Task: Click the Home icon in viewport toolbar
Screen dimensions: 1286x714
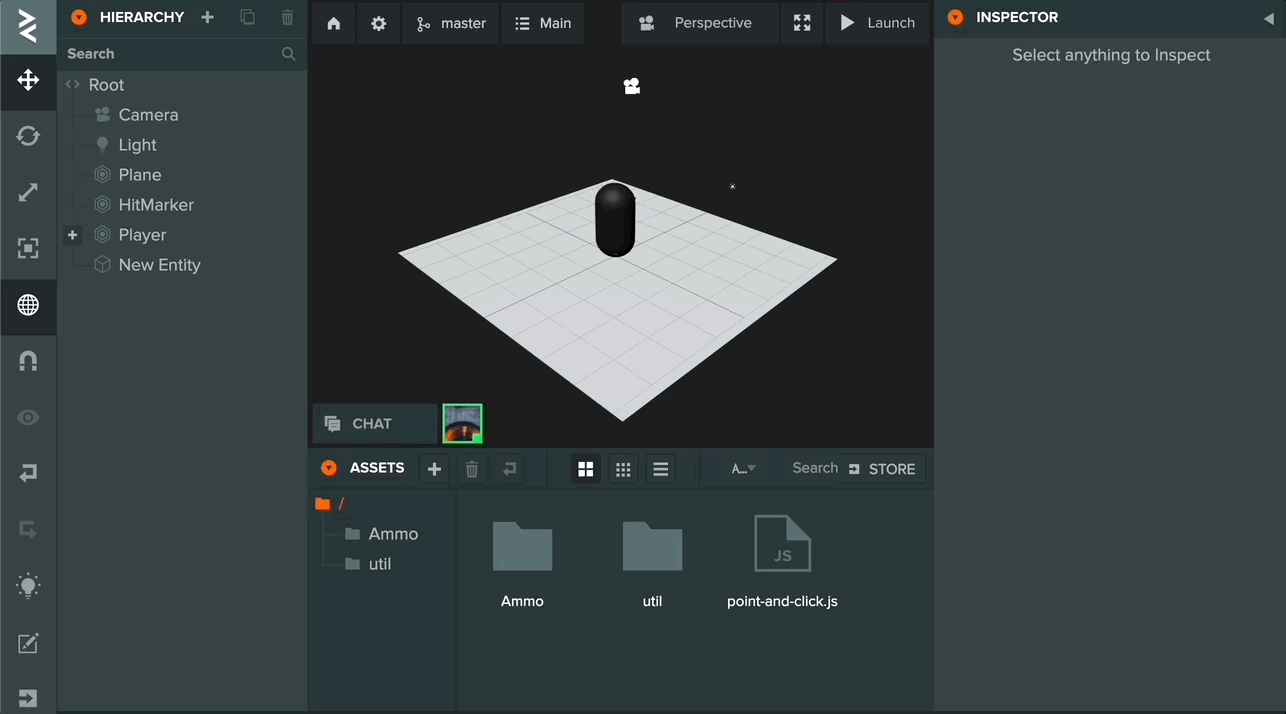Action: tap(334, 23)
